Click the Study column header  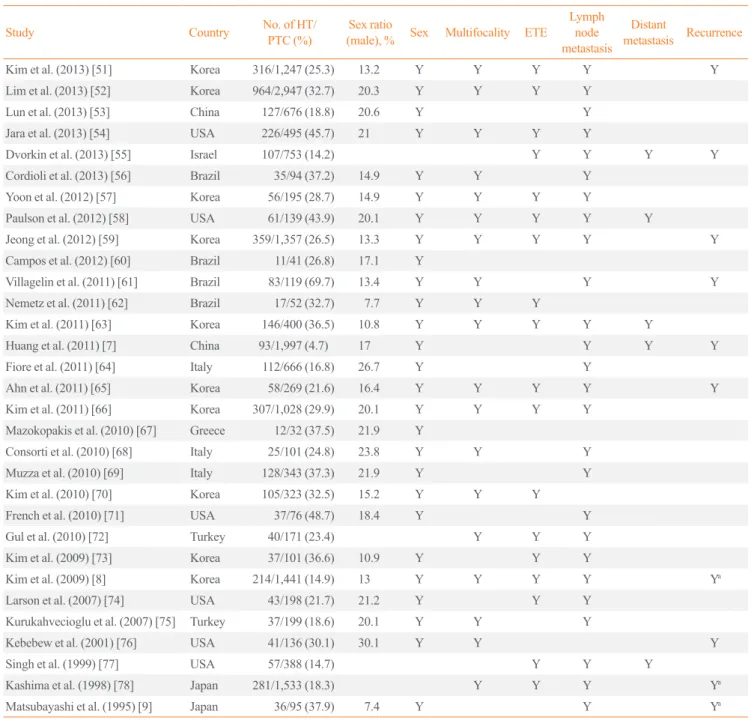[x=20, y=33]
